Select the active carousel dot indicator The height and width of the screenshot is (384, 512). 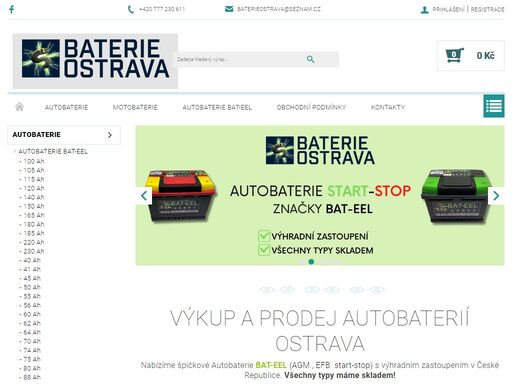[311, 262]
